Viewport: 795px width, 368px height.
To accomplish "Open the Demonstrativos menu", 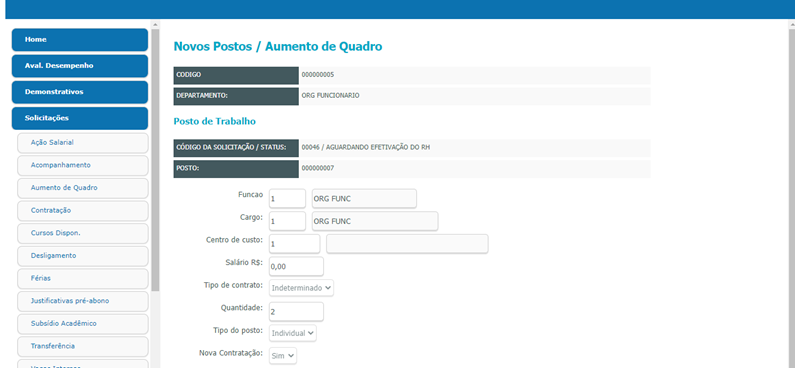I will pos(80,92).
